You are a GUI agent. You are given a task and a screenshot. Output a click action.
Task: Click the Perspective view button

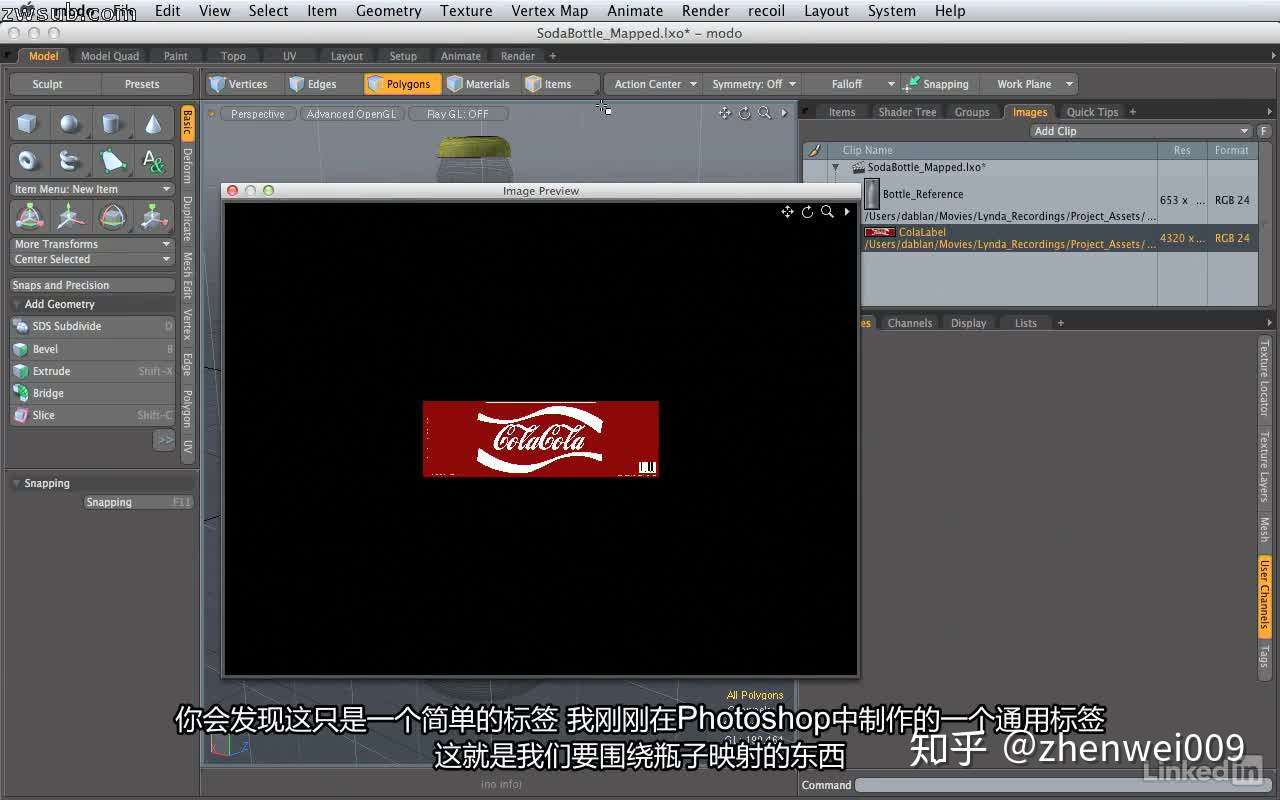258,114
